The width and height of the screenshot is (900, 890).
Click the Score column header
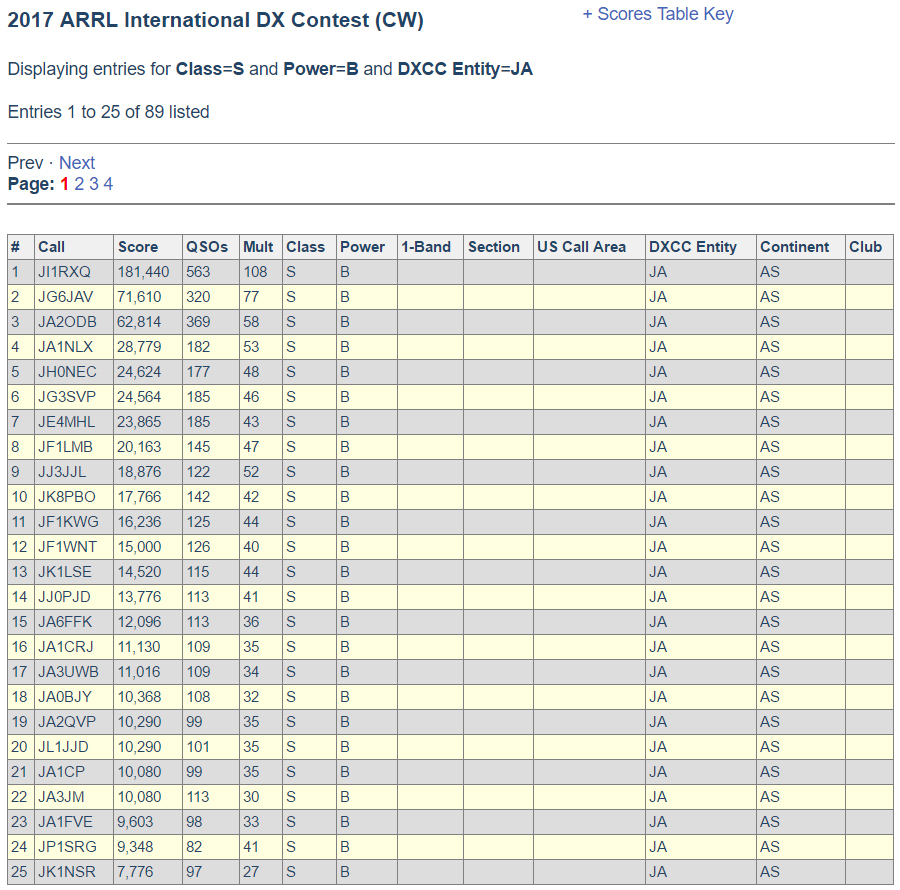tap(138, 247)
